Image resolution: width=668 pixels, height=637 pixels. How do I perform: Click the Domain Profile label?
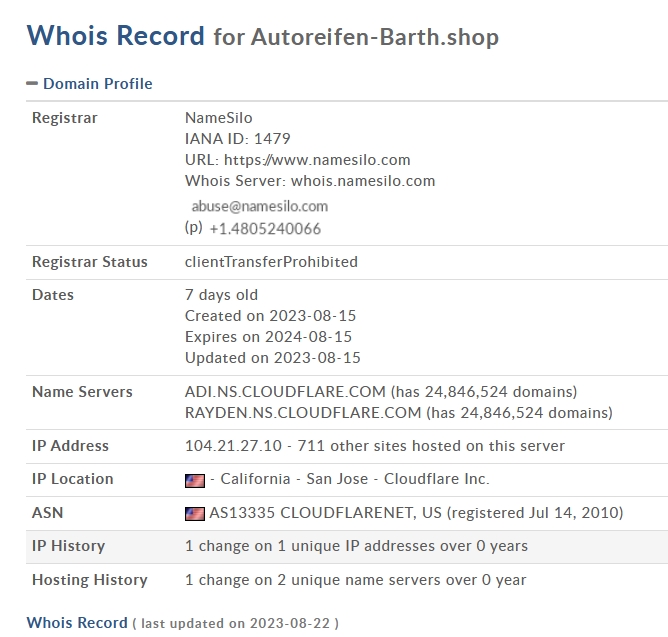98,84
